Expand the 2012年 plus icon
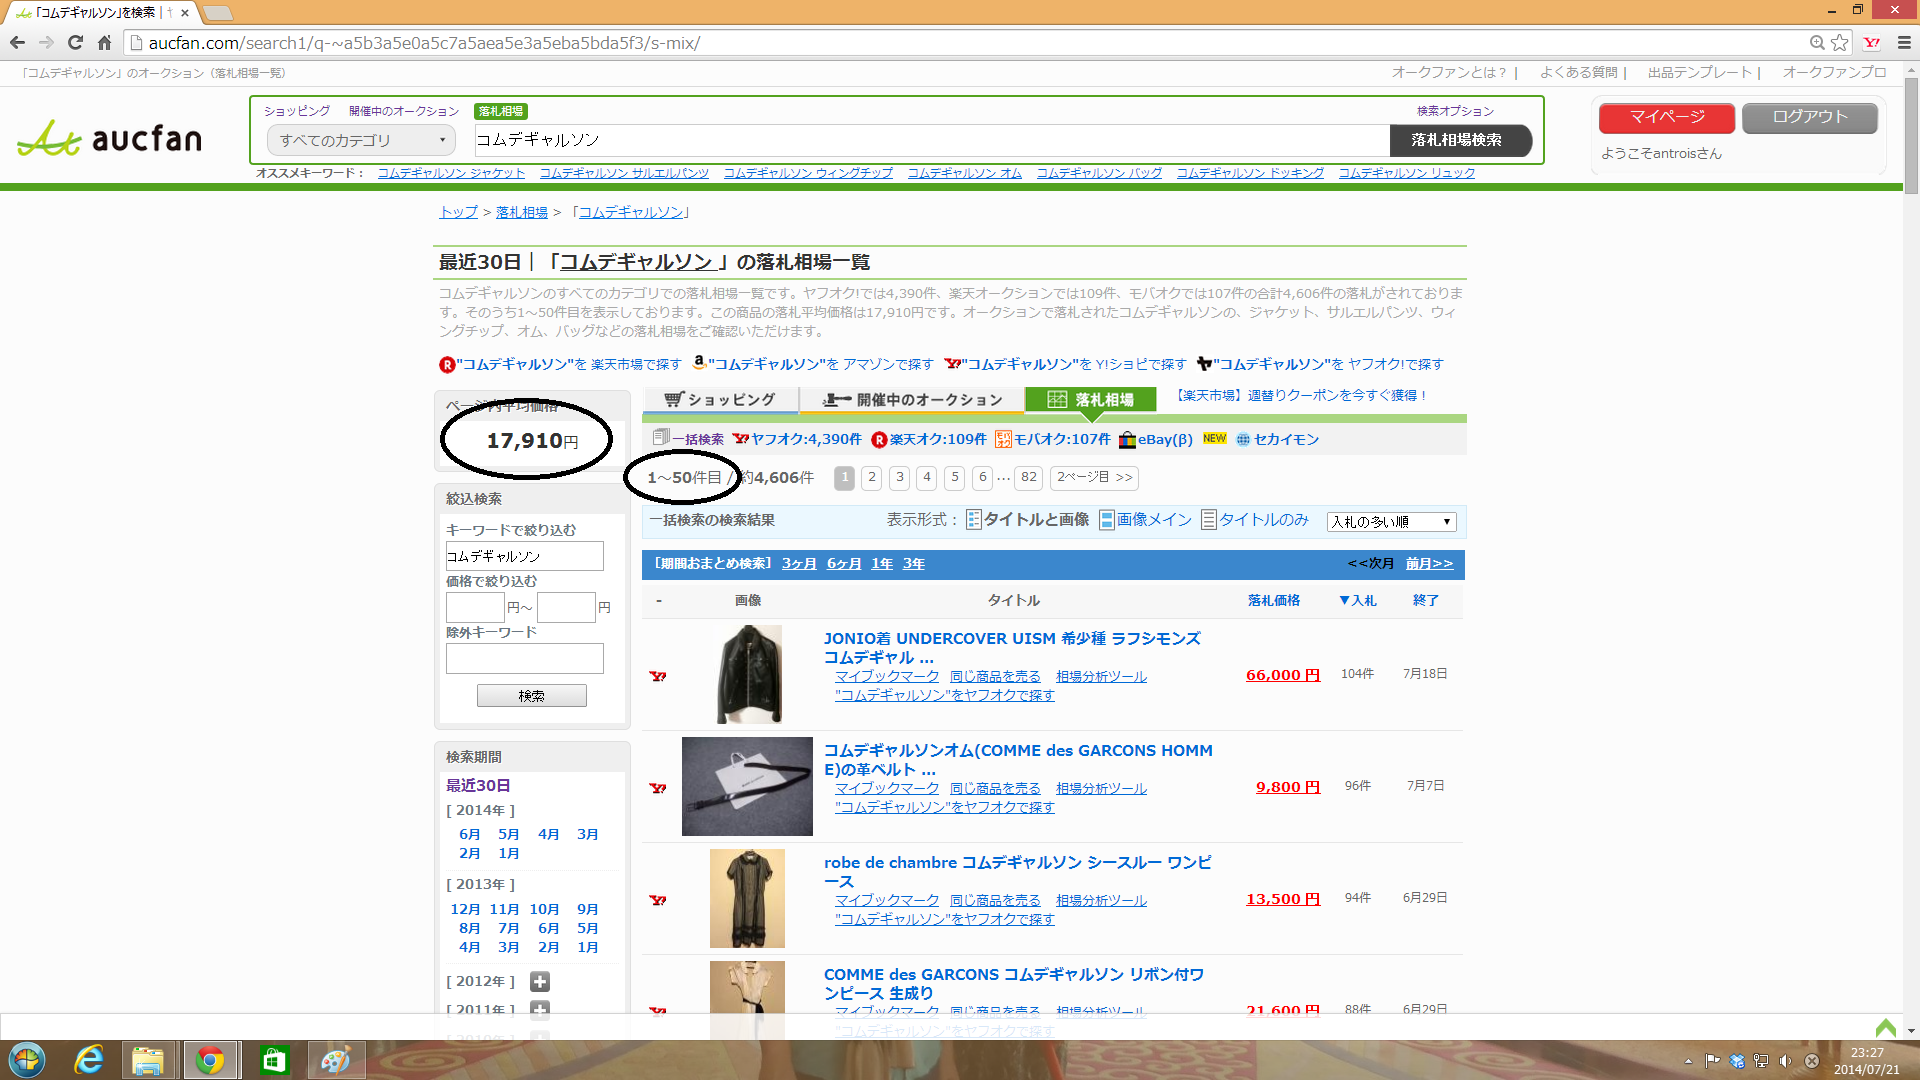 tap(540, 981)
